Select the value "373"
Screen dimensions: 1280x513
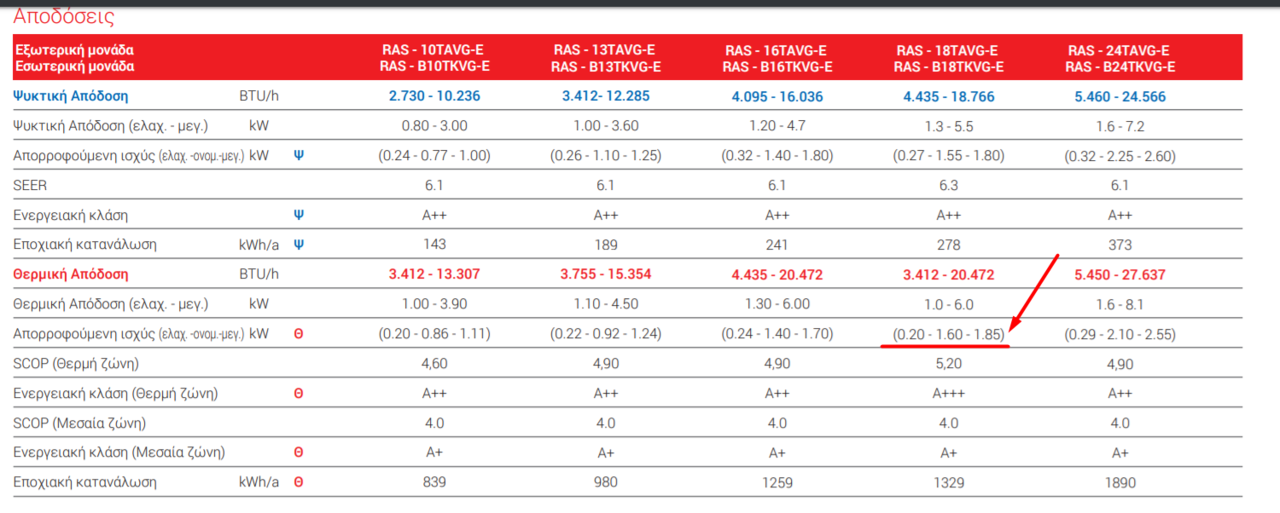pos(1120,244)
